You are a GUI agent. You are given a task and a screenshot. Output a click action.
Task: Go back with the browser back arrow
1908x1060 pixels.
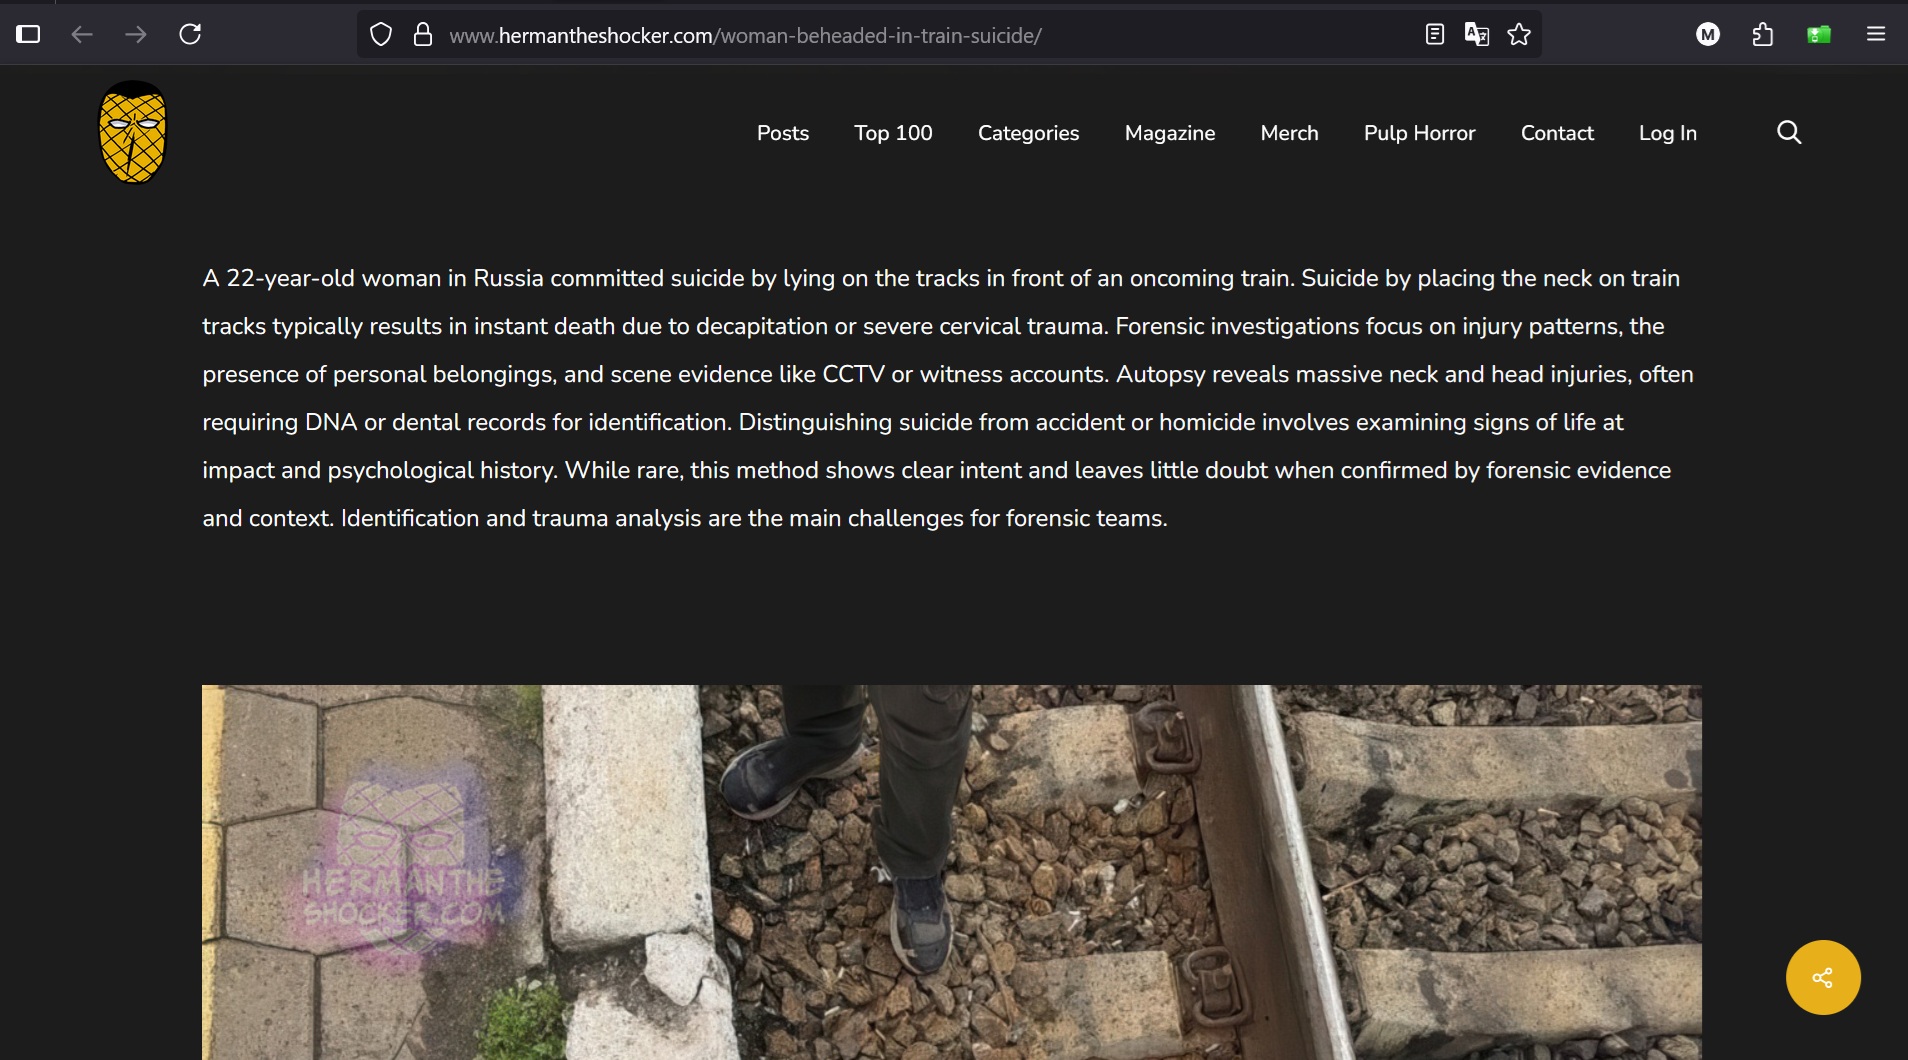point(82,35)
